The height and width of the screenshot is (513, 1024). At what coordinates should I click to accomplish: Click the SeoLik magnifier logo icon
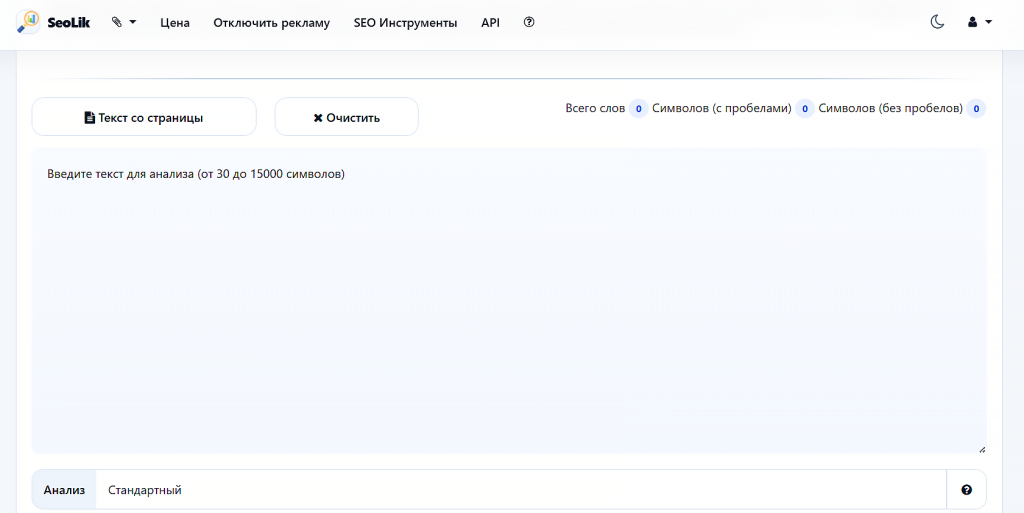28,22
